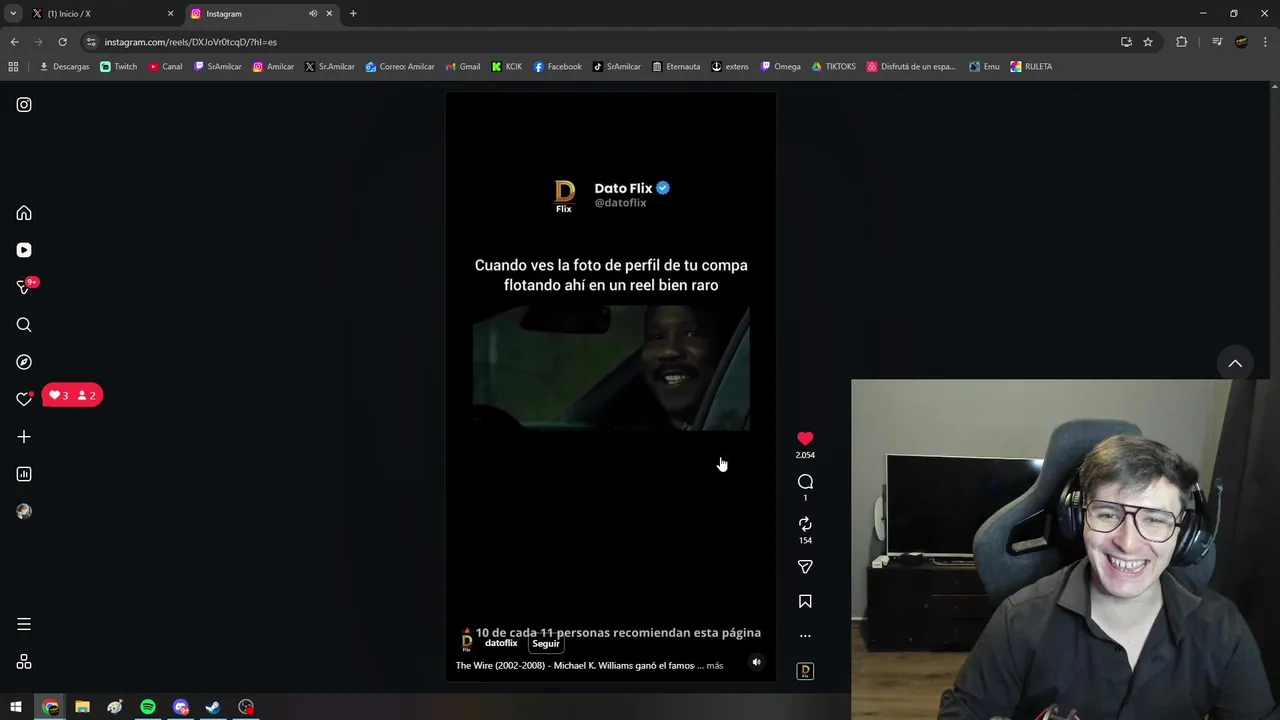
Task: Open Facebook bookmark
Action: click(x=557, y=67)
